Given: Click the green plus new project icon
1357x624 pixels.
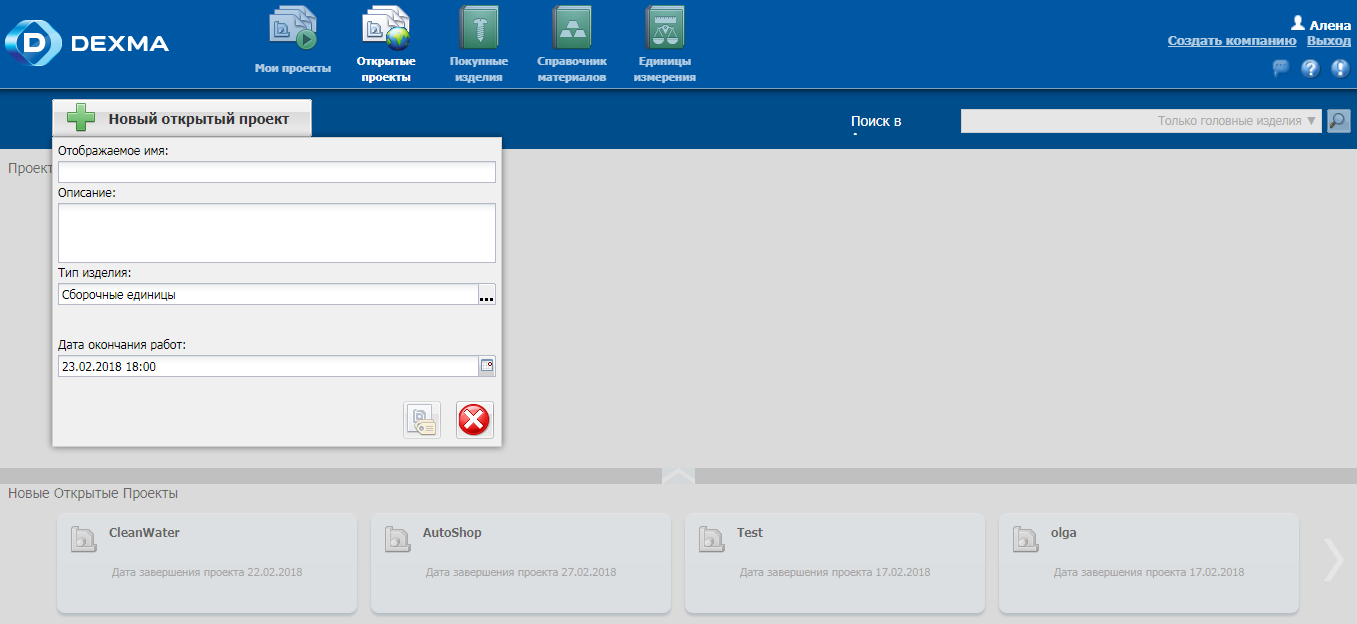Looking at the screenshot, I should tap(81, 119).
